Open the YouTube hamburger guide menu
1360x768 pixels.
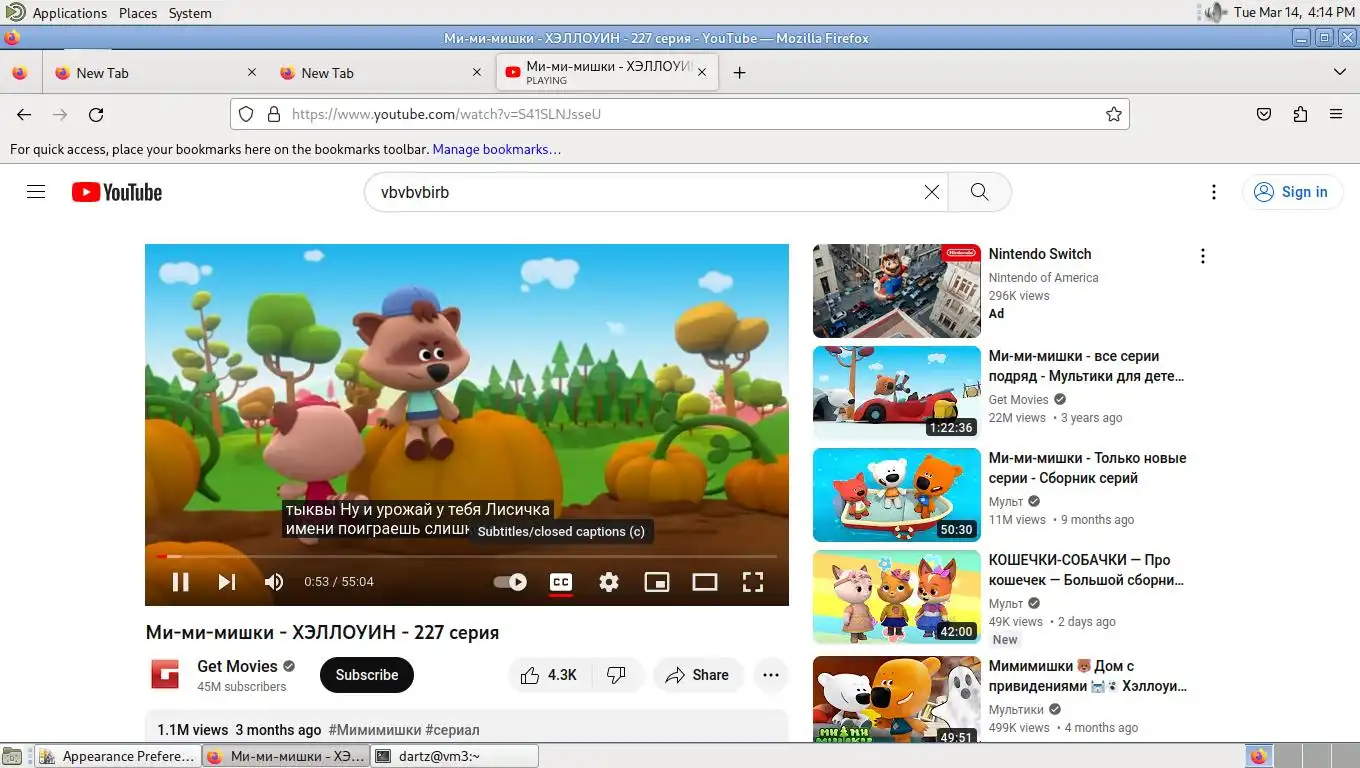click(36, 192)
